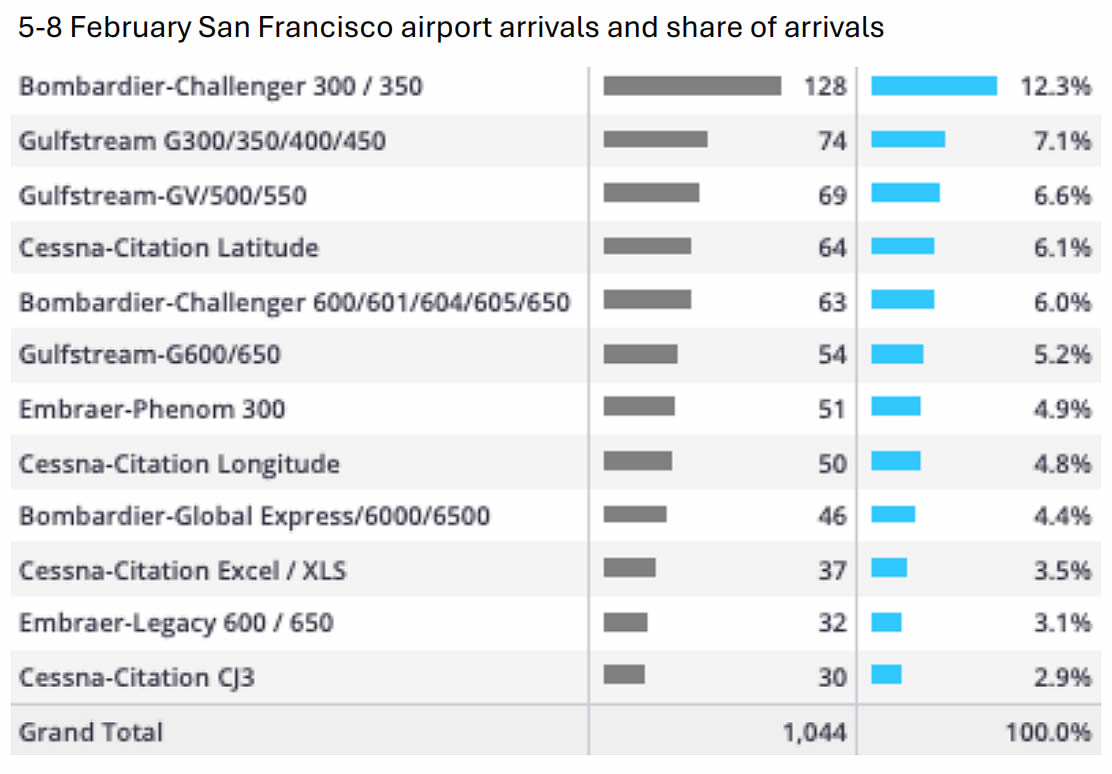The width and height of the screenshot is (1112, 774).
Task: Click the blue 6.0% share bar
Action: click(x=903, y=300)
